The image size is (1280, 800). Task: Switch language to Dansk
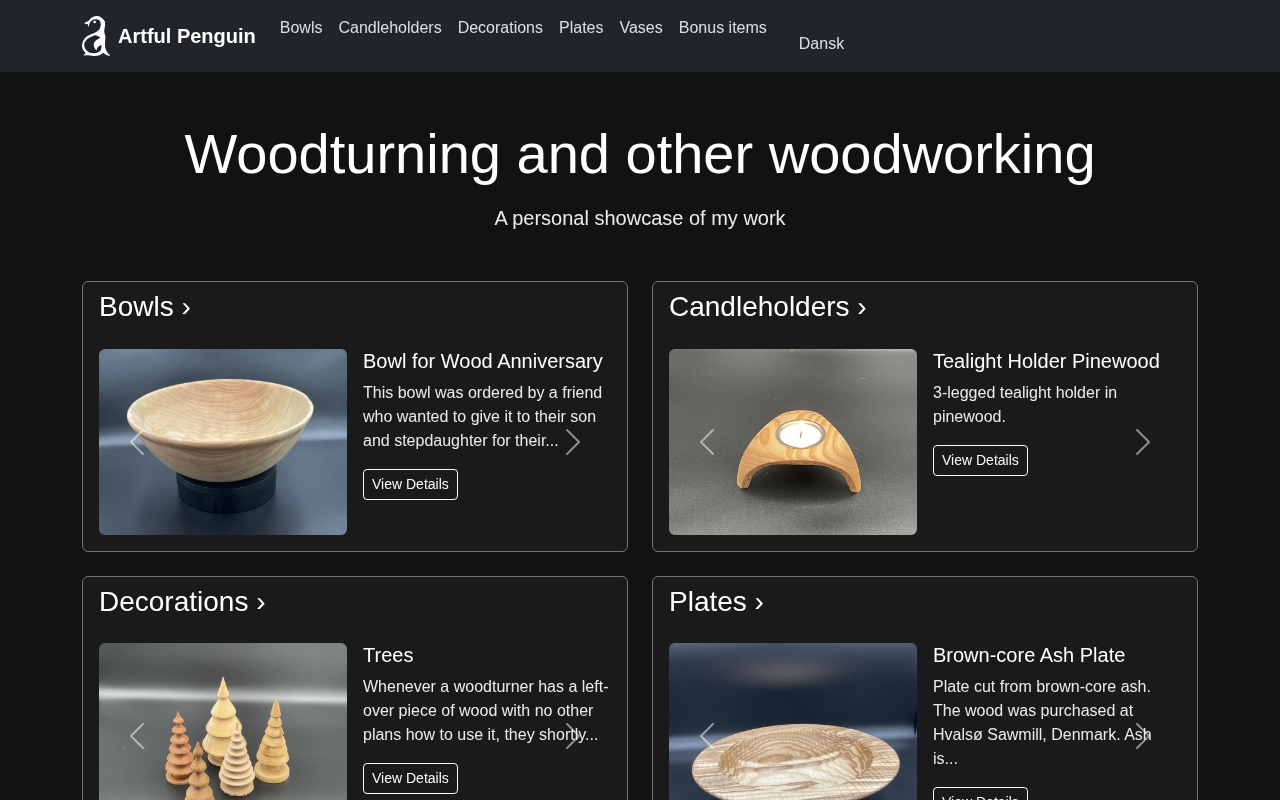pyautogui.click(x=821, y=44)
